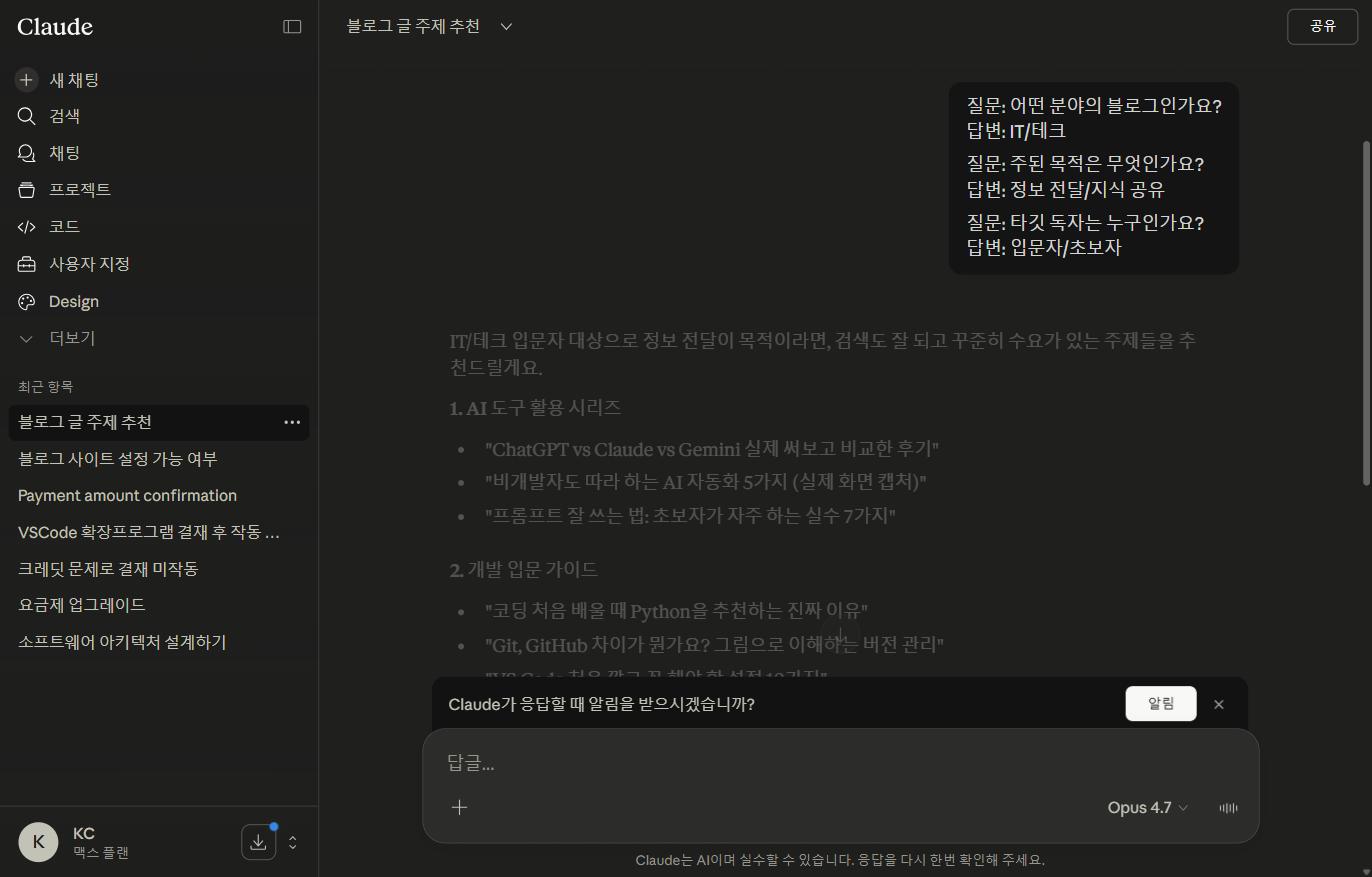
Task: Expand the account switcher arrows near KC
Action: coord(292,842)
